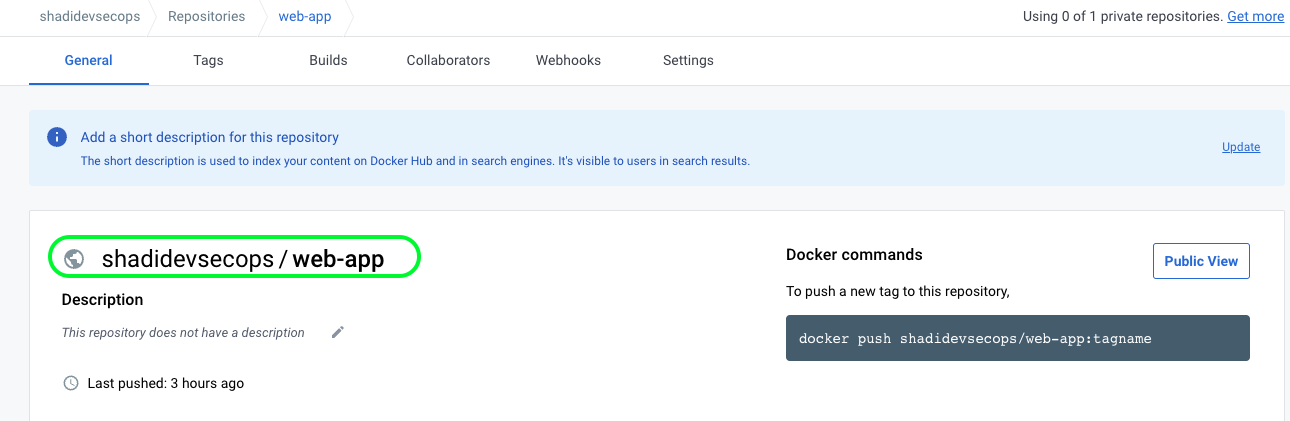The height and width of the screenshot is (421, 1290).
Task: Click the Public View button
Action: click(x=1201, y=261)
